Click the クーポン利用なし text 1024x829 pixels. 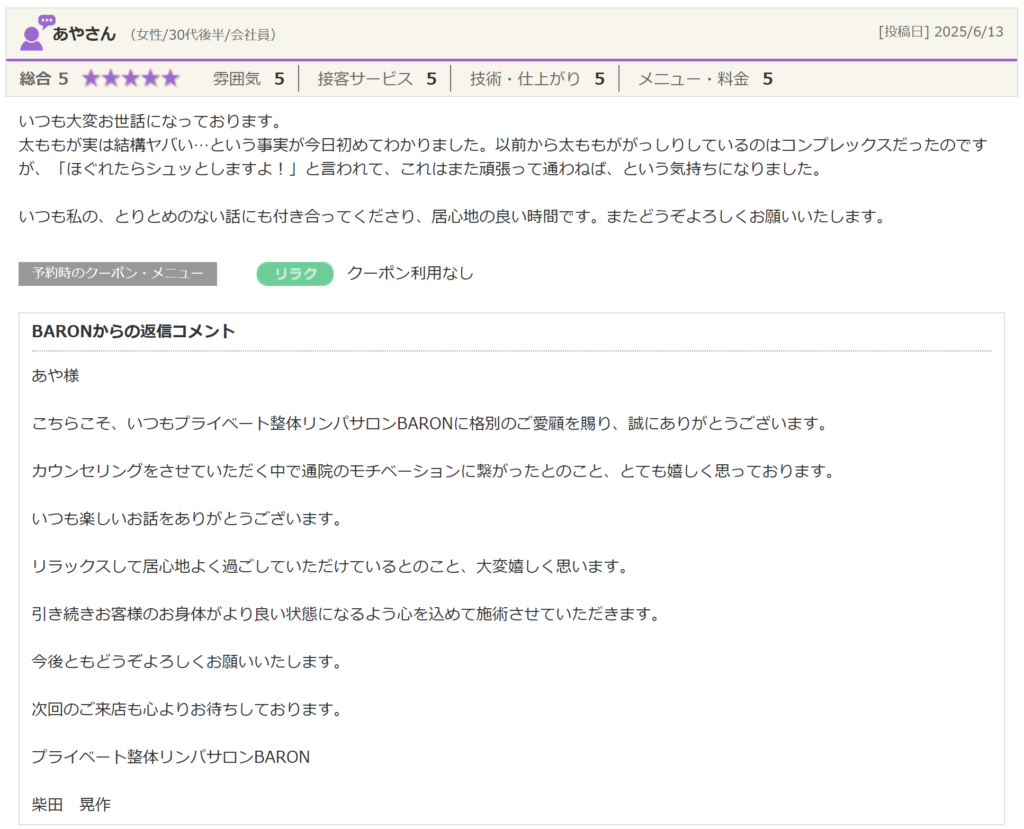(x=410, y=274)
